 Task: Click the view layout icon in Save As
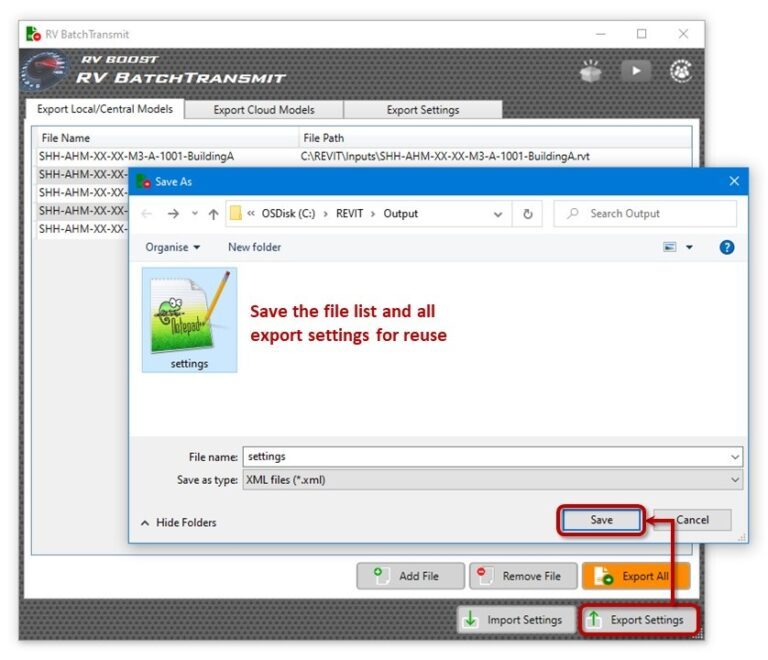click(x=670, y=247)
